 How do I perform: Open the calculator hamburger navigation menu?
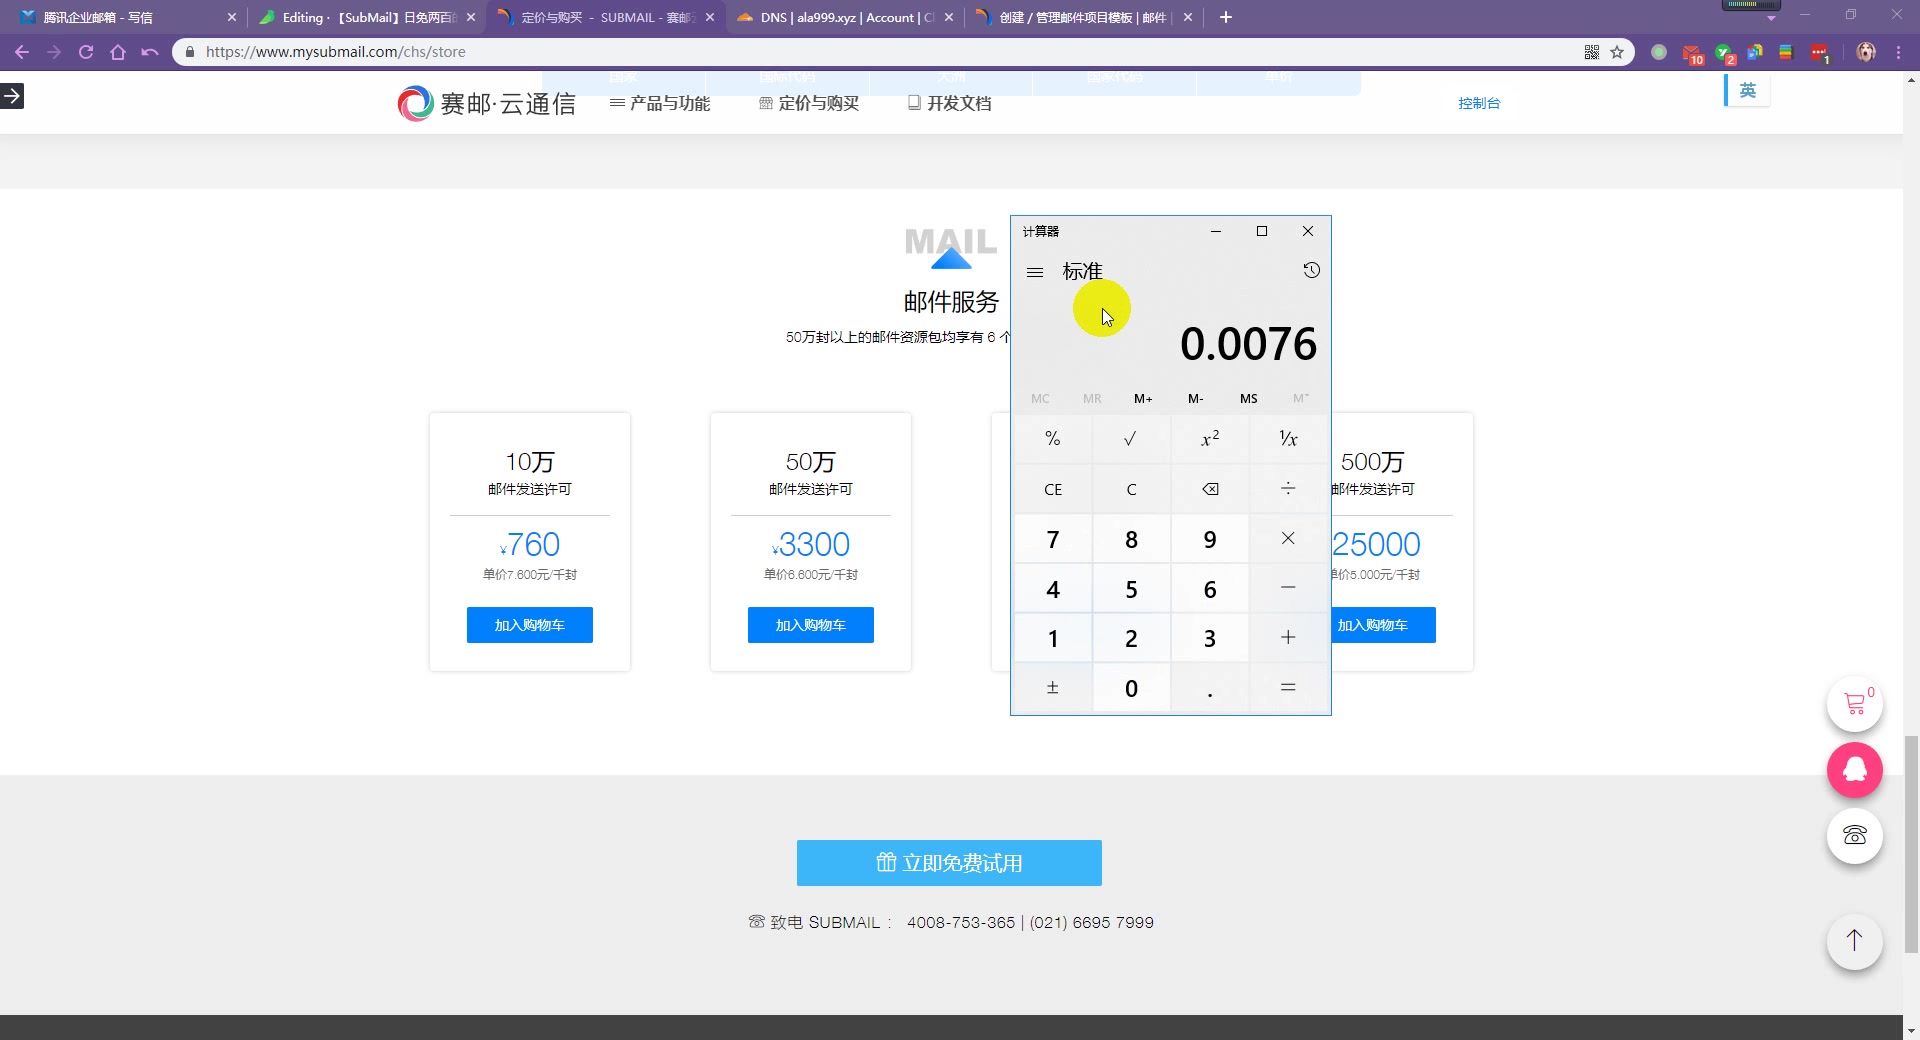(x=1035, y=272)
